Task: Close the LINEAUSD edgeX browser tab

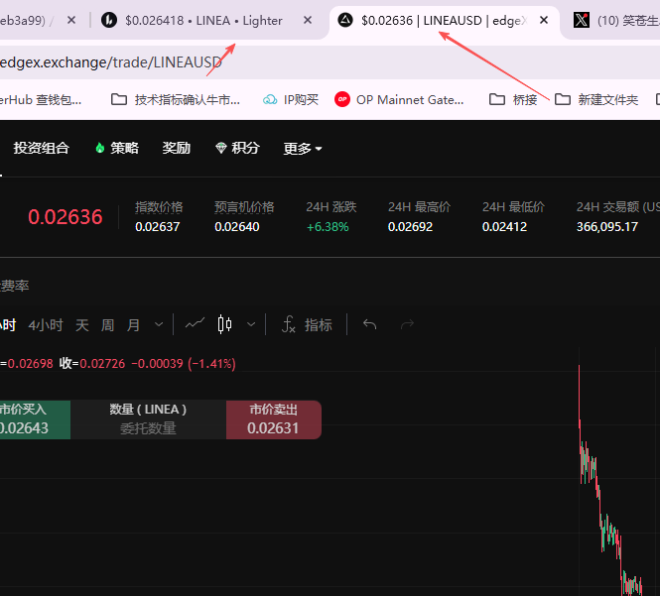Action: (x=544, y=20)
